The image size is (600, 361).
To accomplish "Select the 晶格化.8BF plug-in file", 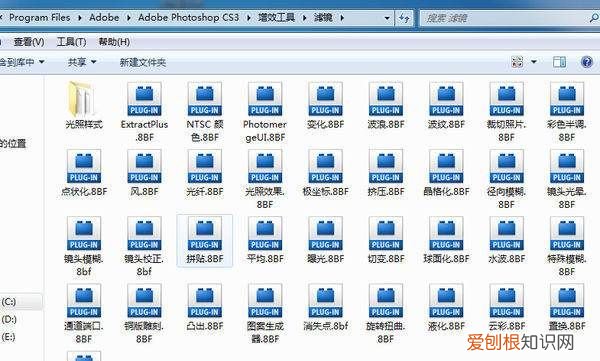I will click(446, 172).
